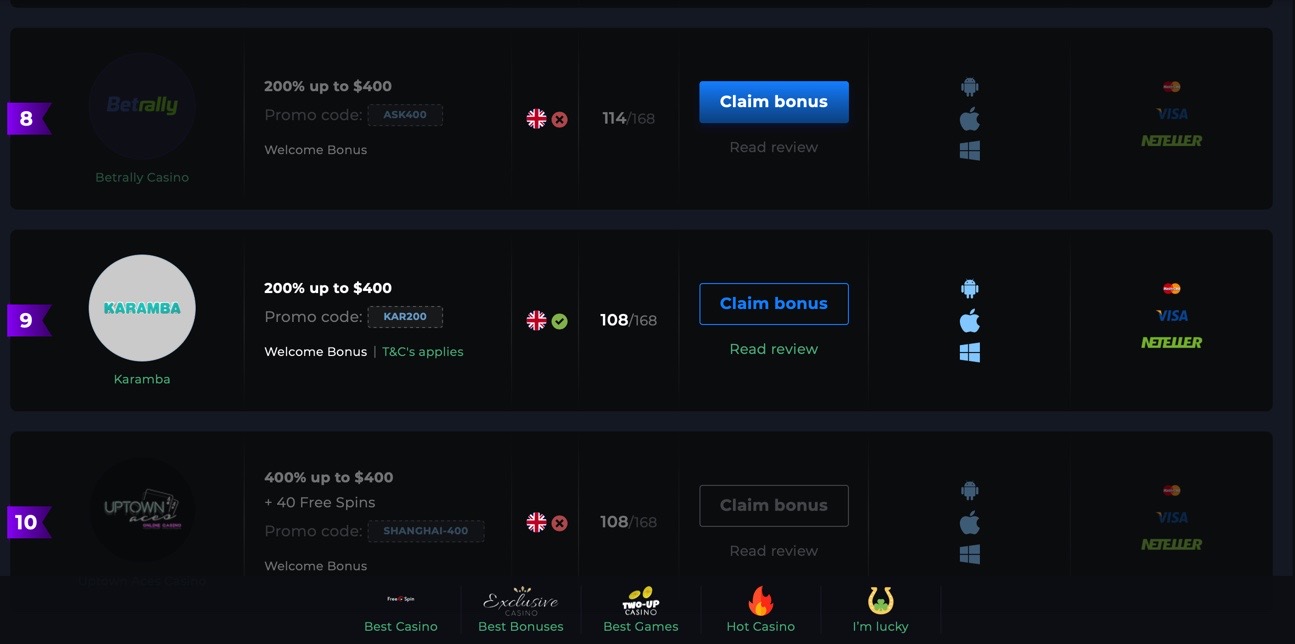Open the Best Bonuses tab
The height and width of the screenshot is (644, 1295).
click(x=521, y=610)
